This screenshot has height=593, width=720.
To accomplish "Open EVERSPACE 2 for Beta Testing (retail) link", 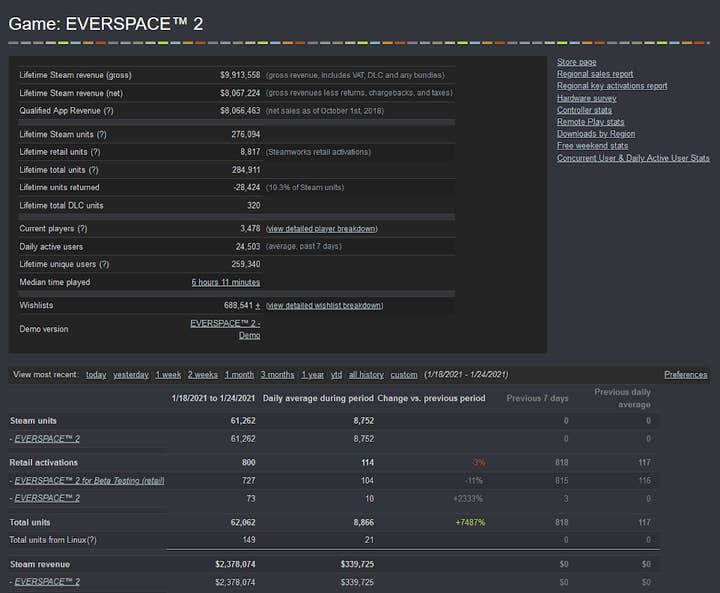I will click(x=89, y=481).
